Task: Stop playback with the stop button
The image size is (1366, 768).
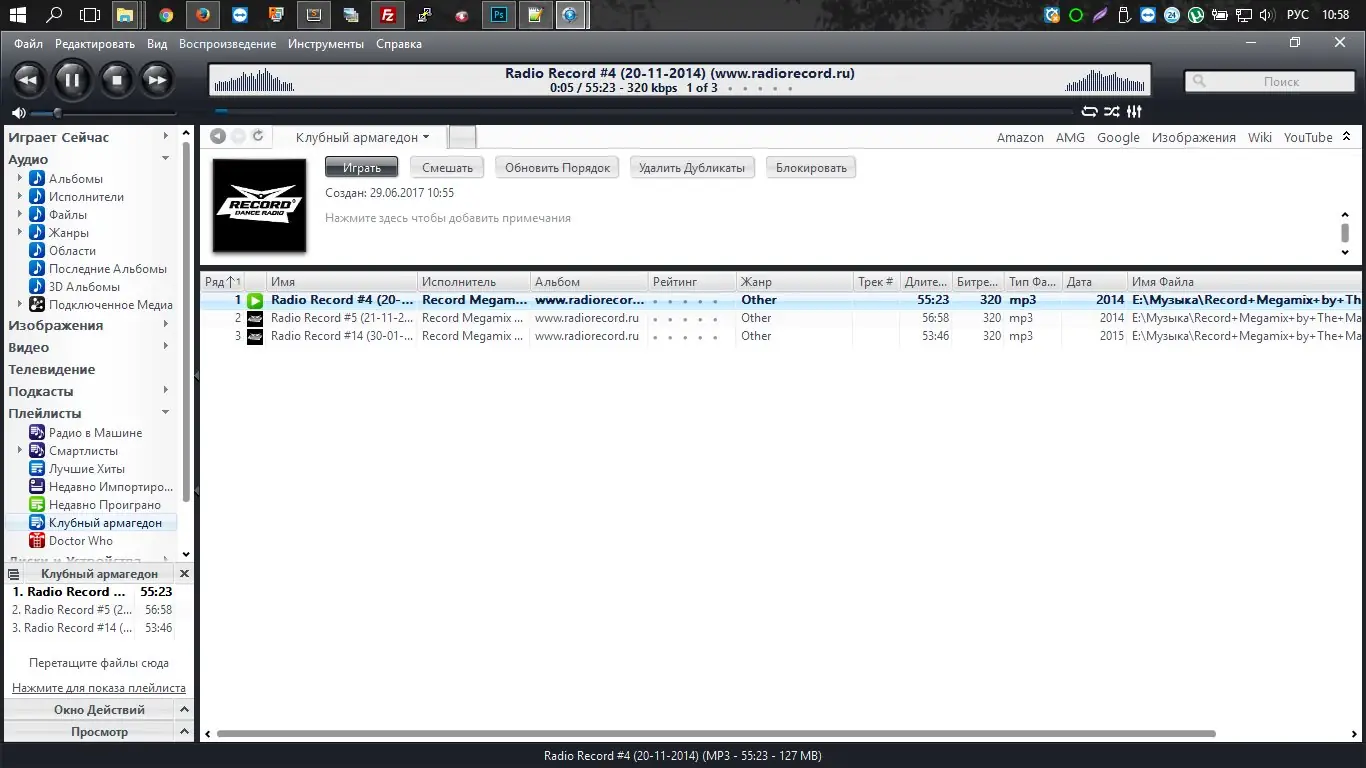Action: pyautogui.click(x=116, y=80)
